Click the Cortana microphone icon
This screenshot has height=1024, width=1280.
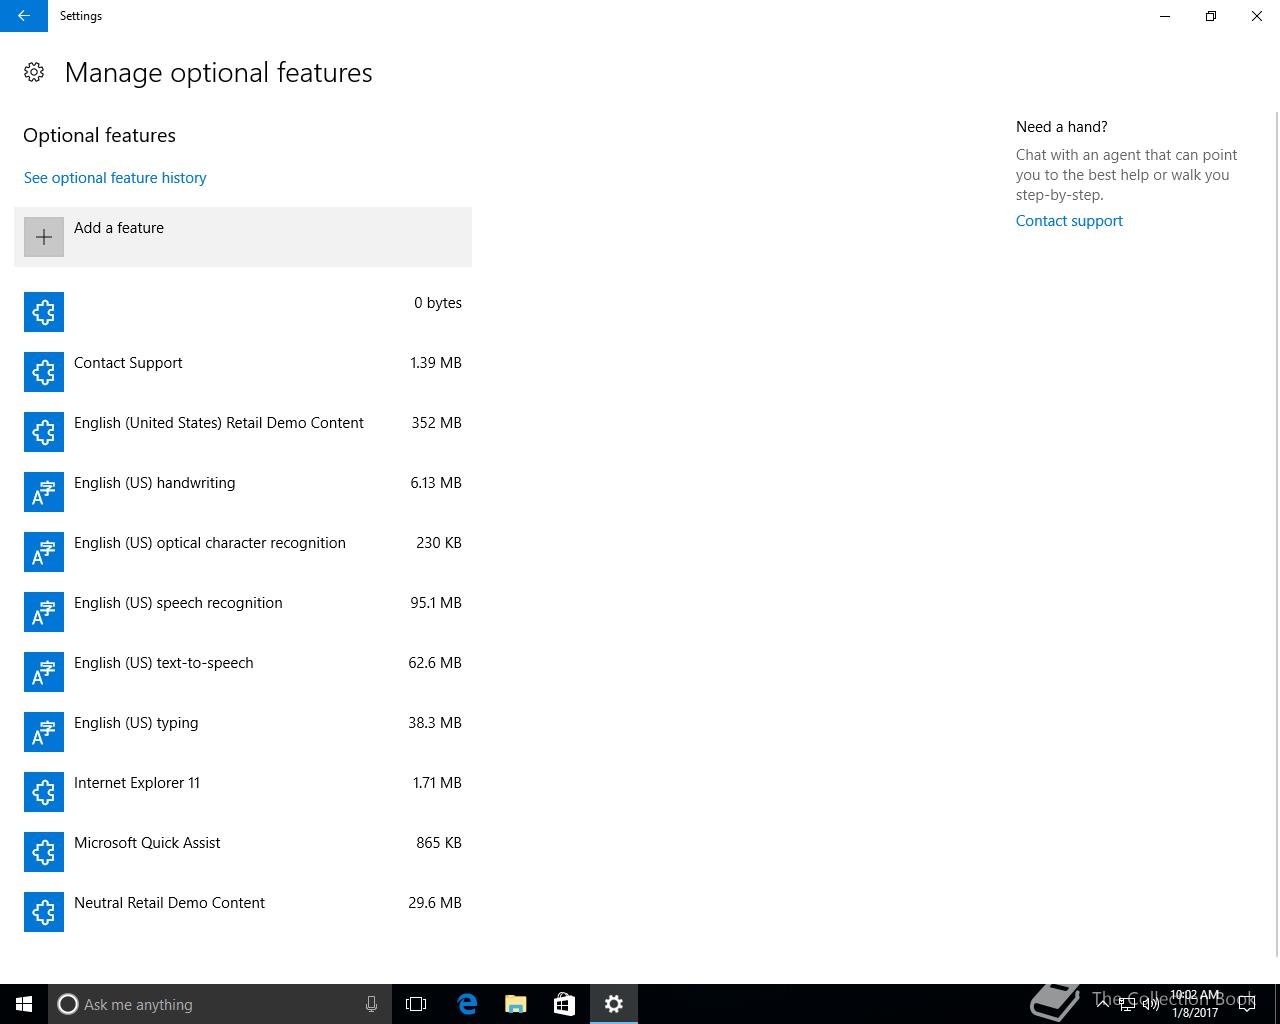tap(371, 1004)
